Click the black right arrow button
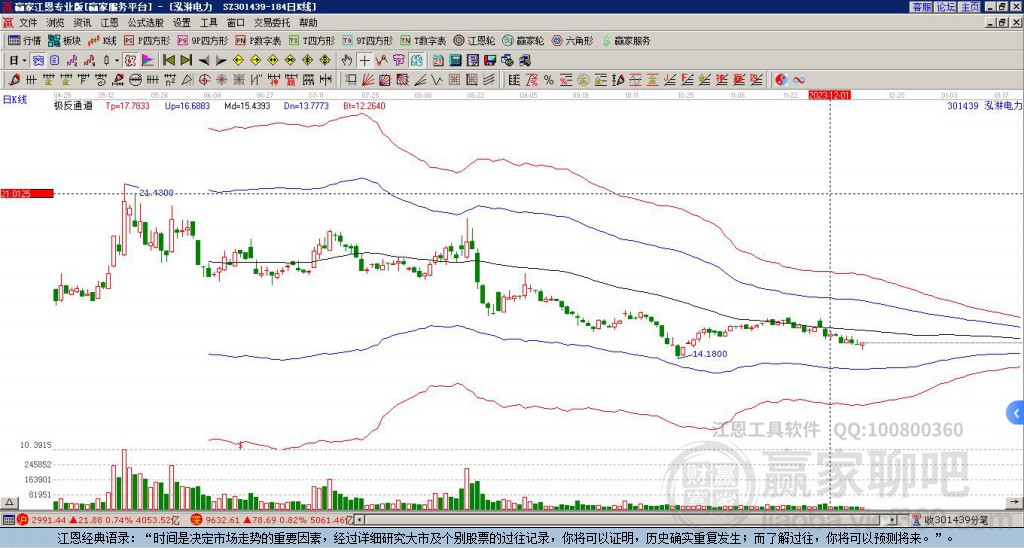This screenshot has width=1024, height=548. pos(221,61)
